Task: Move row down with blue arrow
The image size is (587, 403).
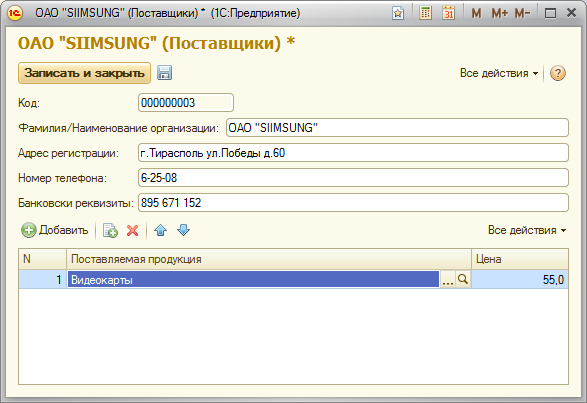Action: point(183,230)
